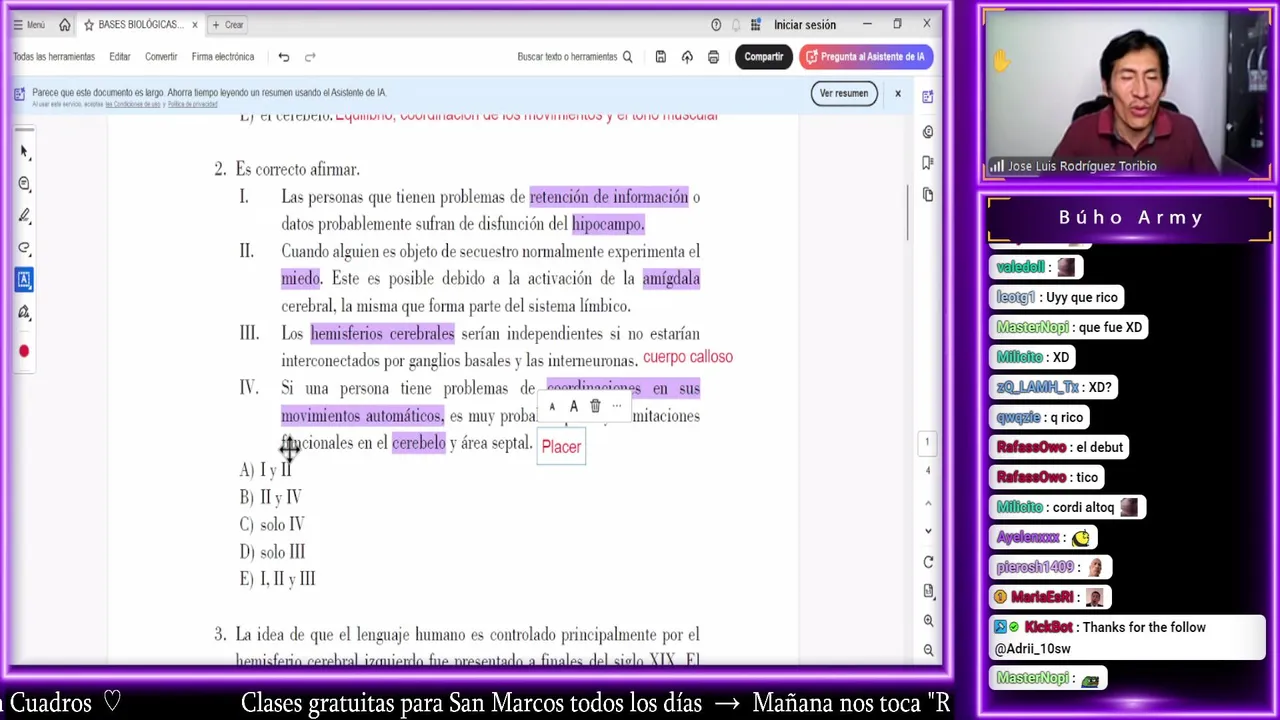Upload to cloud icon in toolbar
The width and height of the screenshot is (1280, 720).
(x=687, y=57)
